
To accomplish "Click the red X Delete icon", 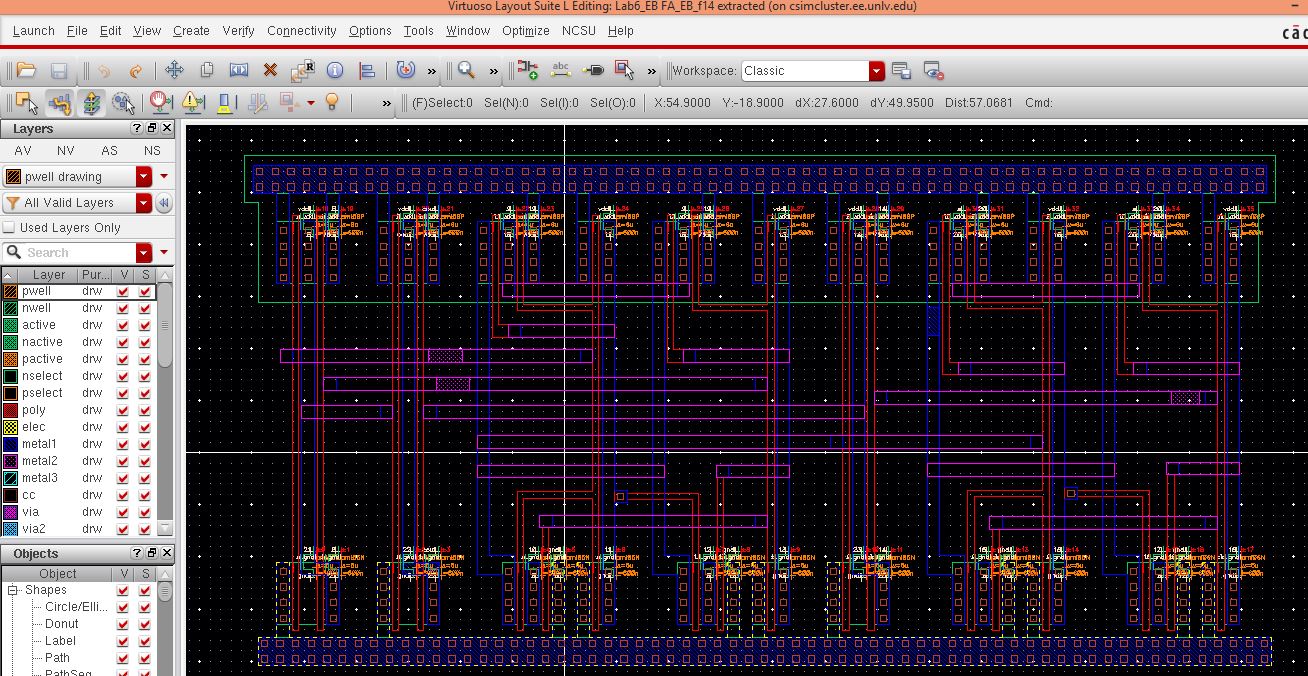I will (270, 70).
